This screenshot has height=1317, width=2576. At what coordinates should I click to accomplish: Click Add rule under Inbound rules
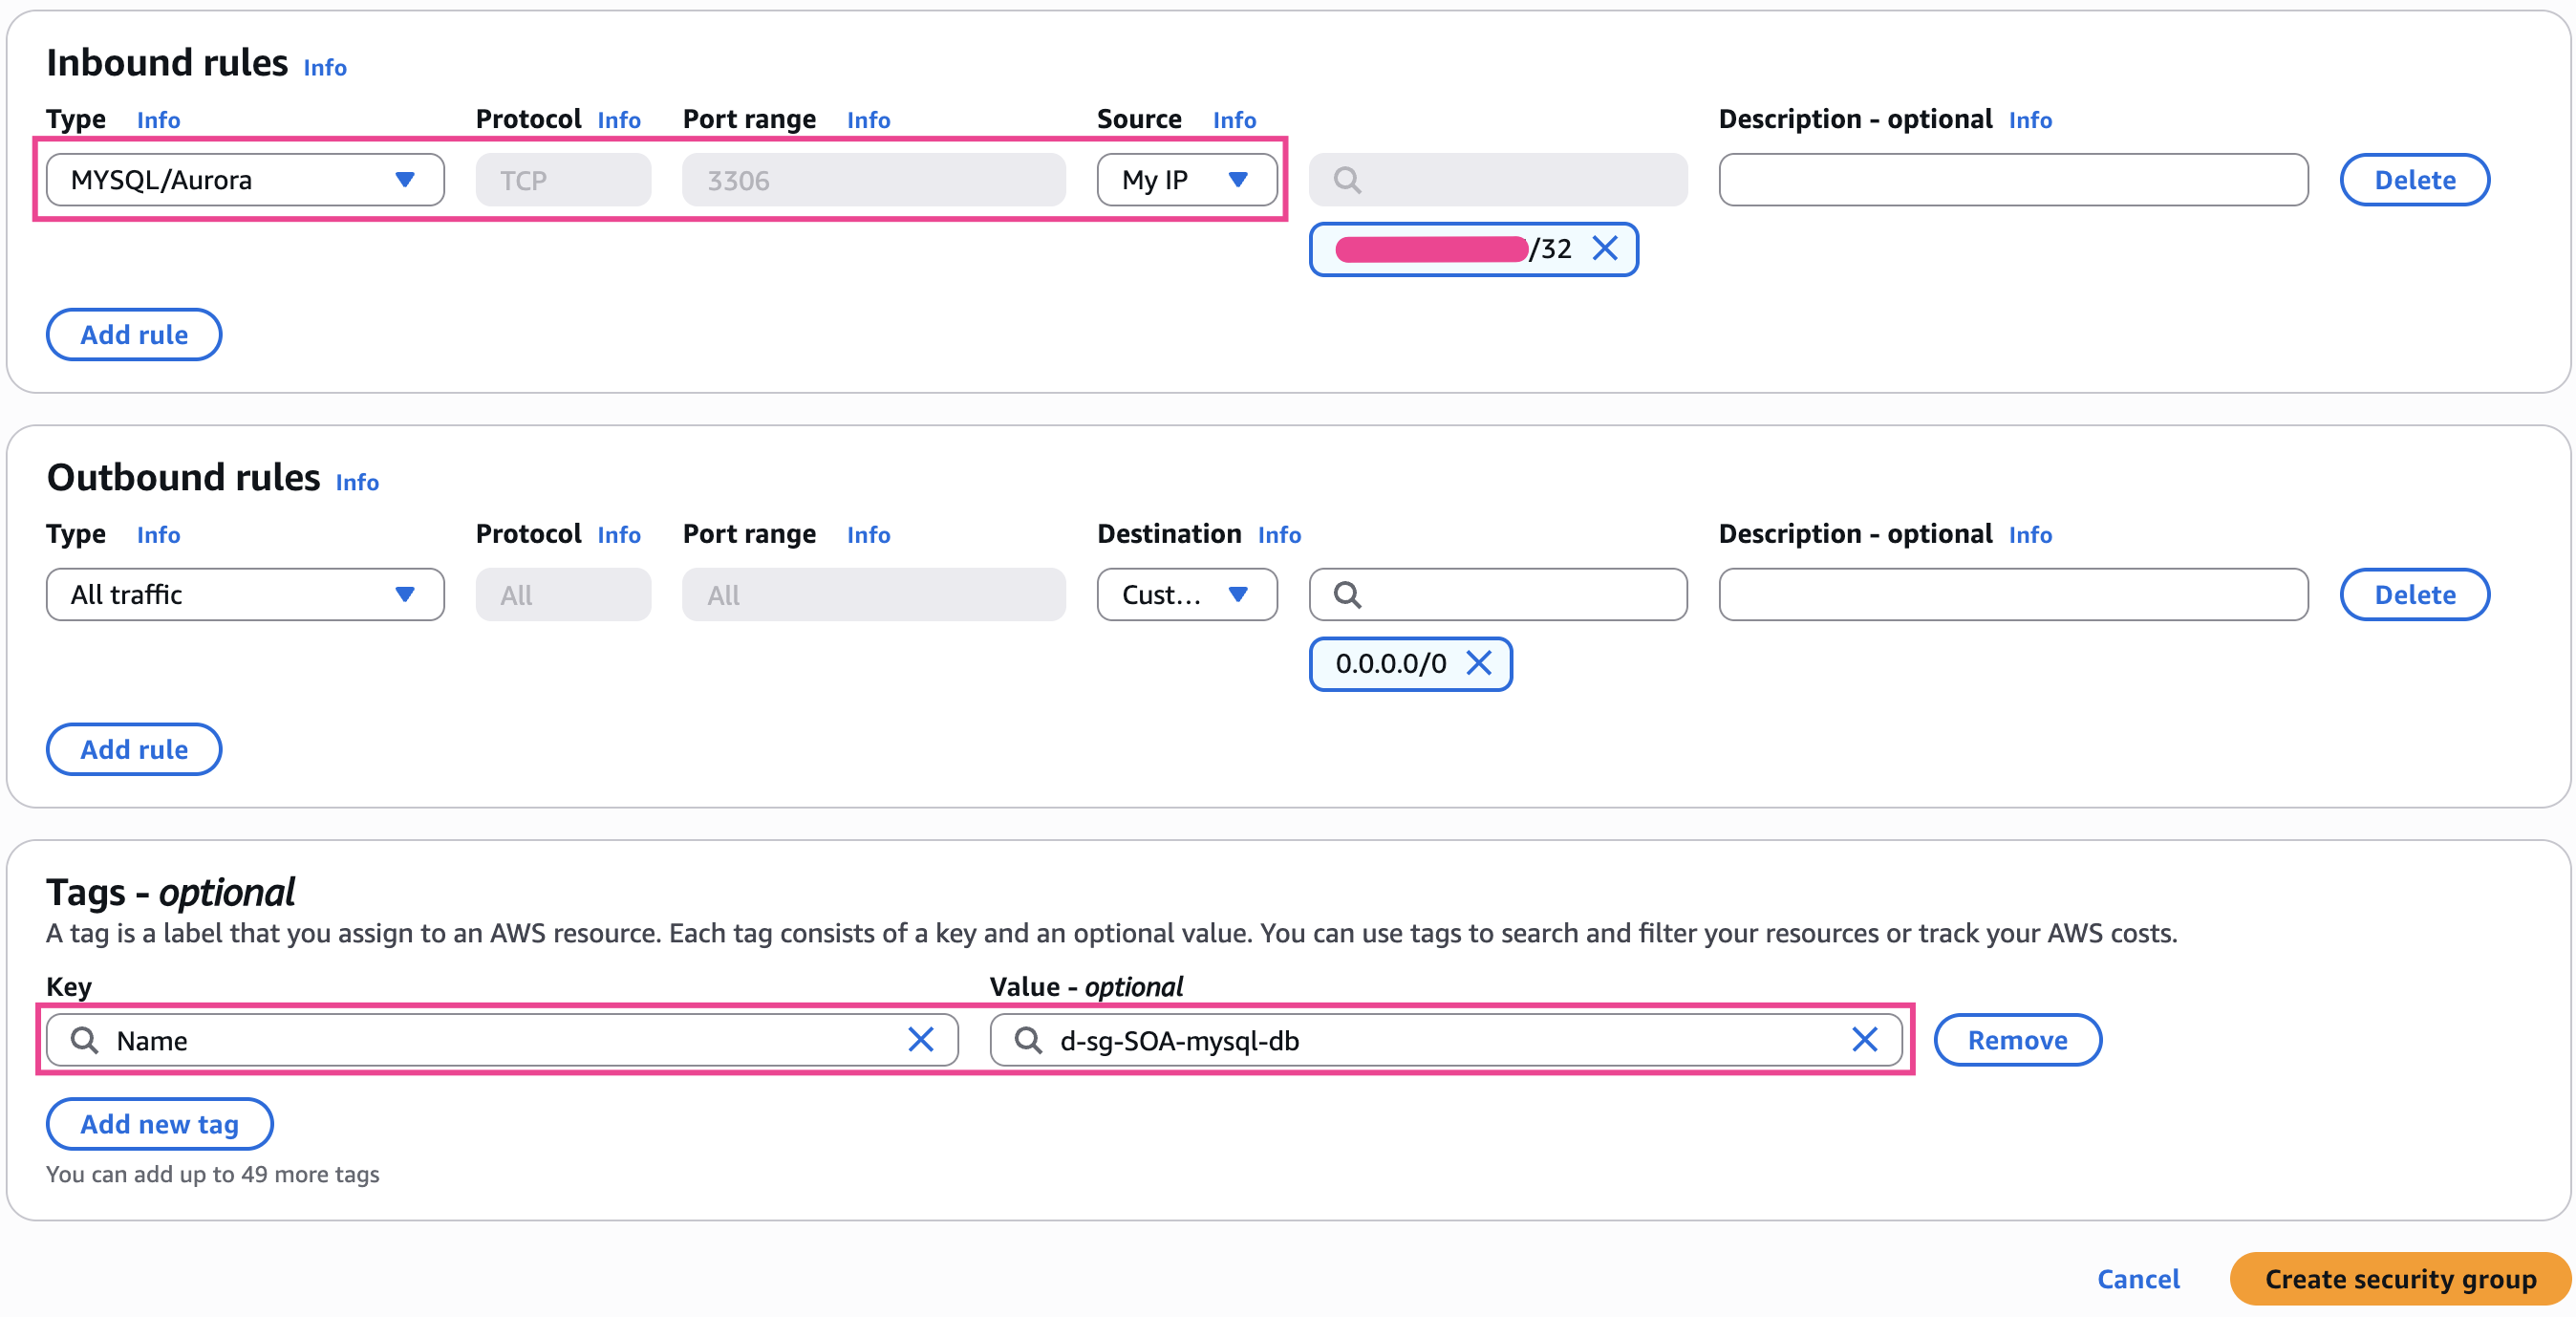(x=134, y=335)
